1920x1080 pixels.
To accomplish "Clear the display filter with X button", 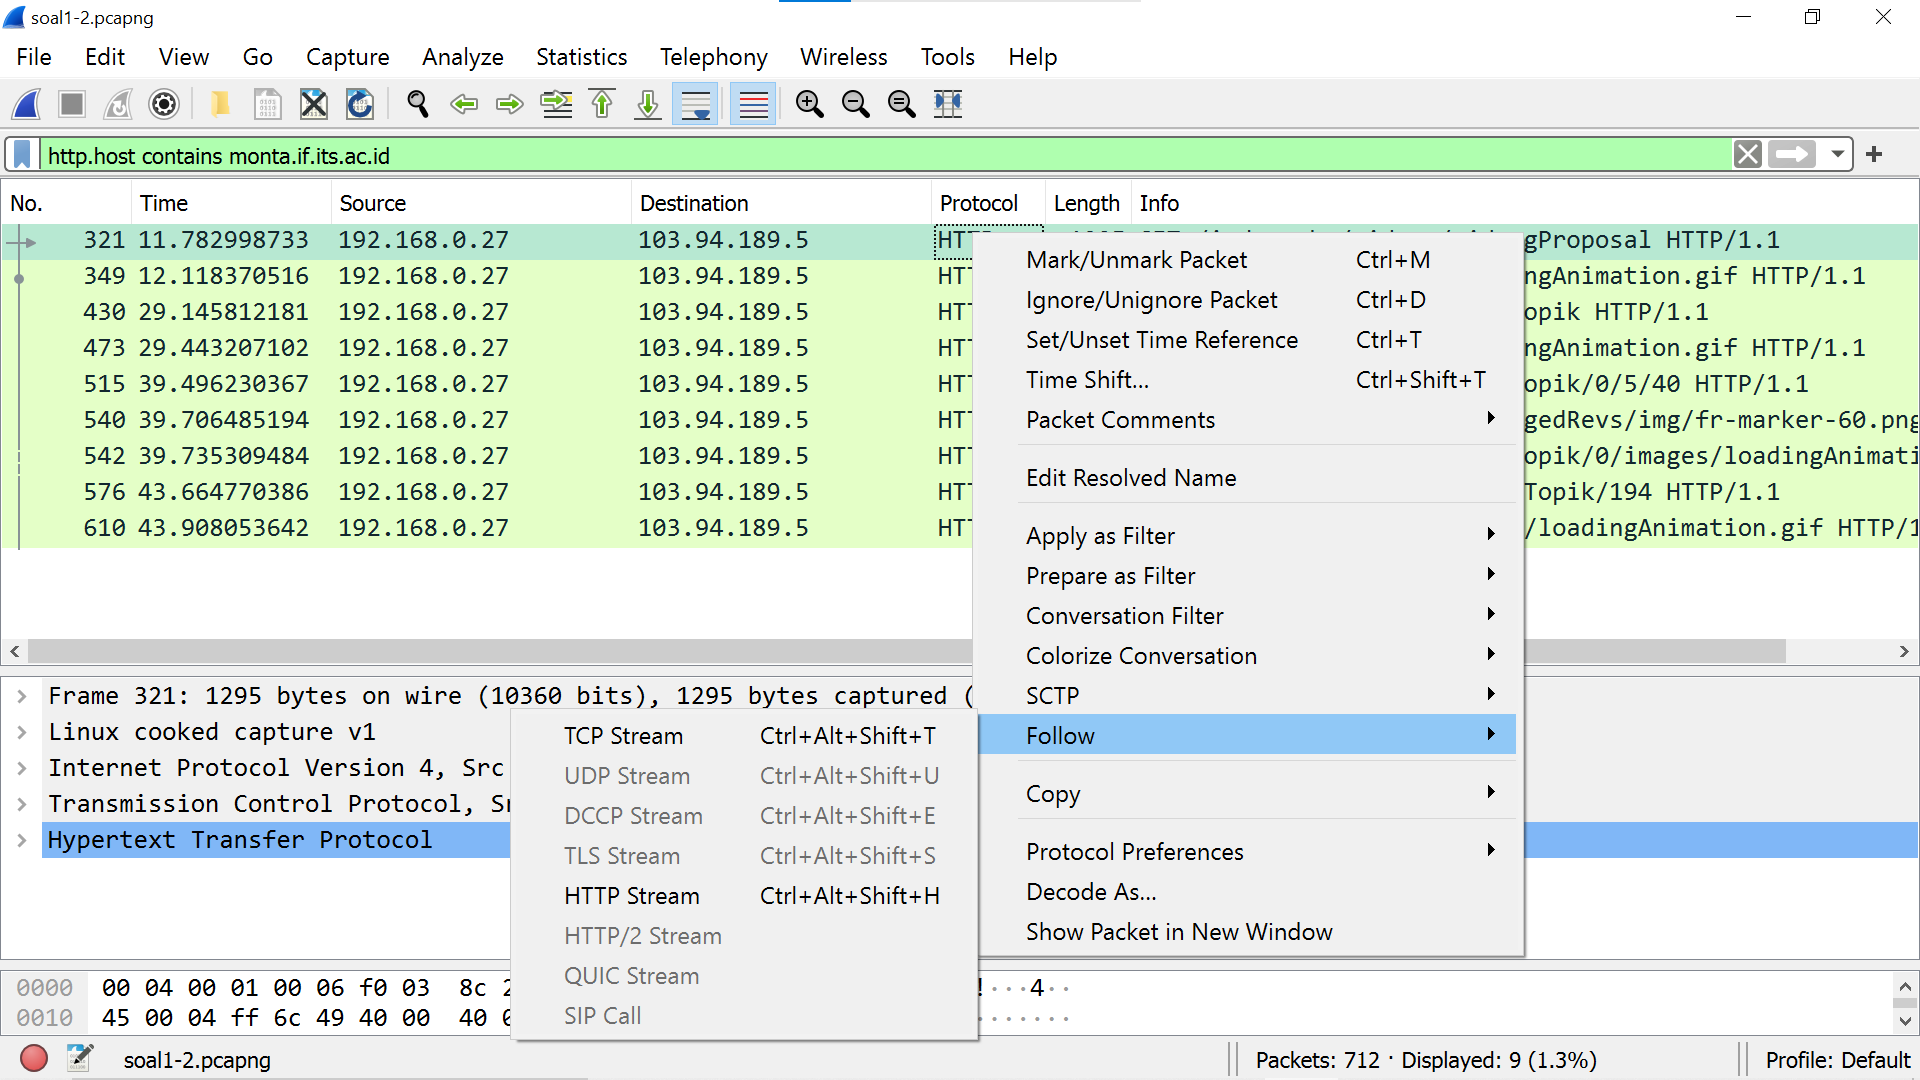I will tap(1747, 155).
